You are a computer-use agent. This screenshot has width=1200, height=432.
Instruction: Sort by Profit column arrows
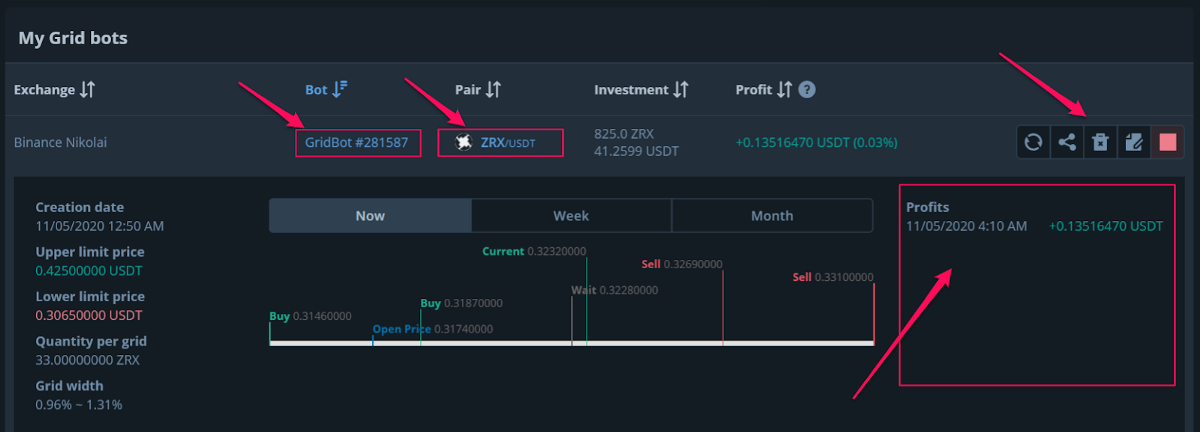point(785,90)
